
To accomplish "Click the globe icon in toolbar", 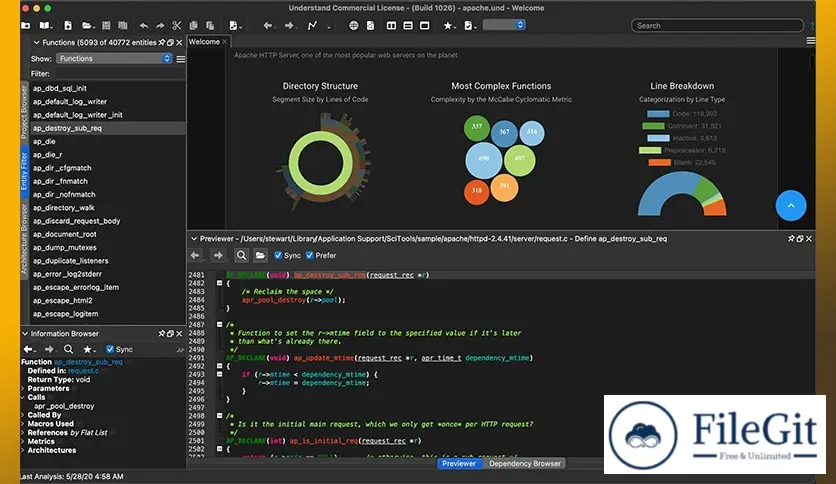I will [x=353, y=26].
